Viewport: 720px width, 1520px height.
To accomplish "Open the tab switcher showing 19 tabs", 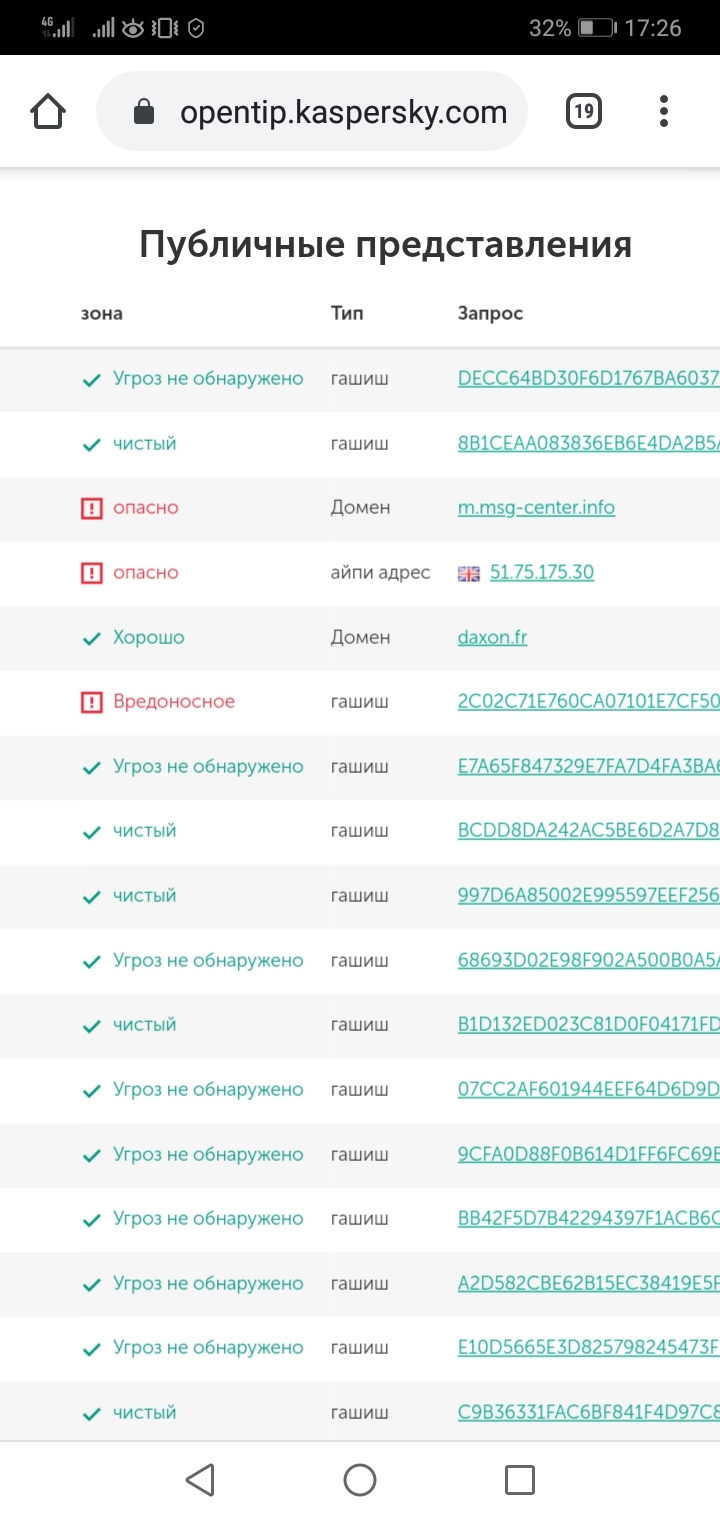I will pyautogui.click(x=584, y=111).
